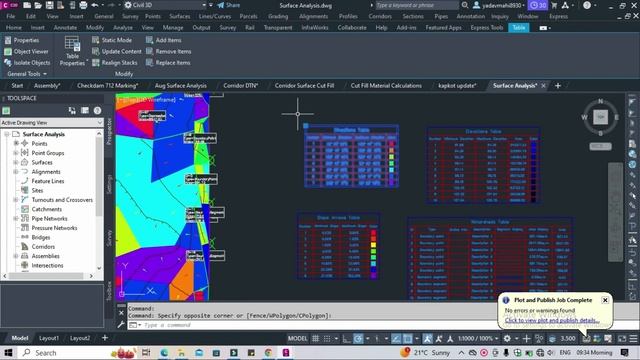
Task: Click Remove Items icon
Action: (149, 51)
